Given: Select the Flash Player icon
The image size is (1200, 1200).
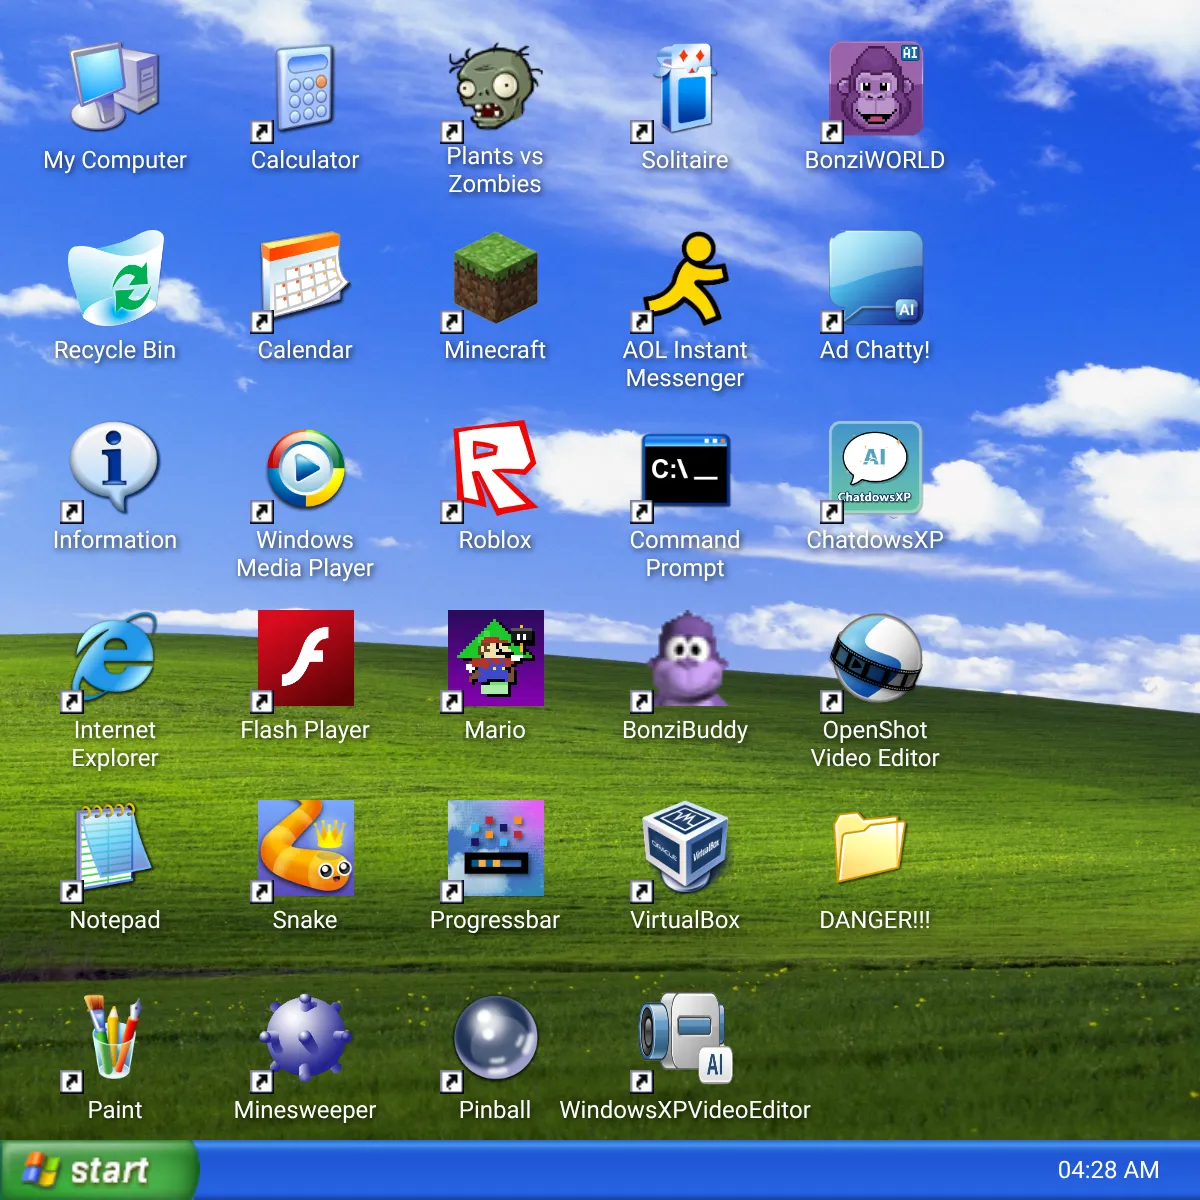Looking at the screenshot, I should 305,658.
